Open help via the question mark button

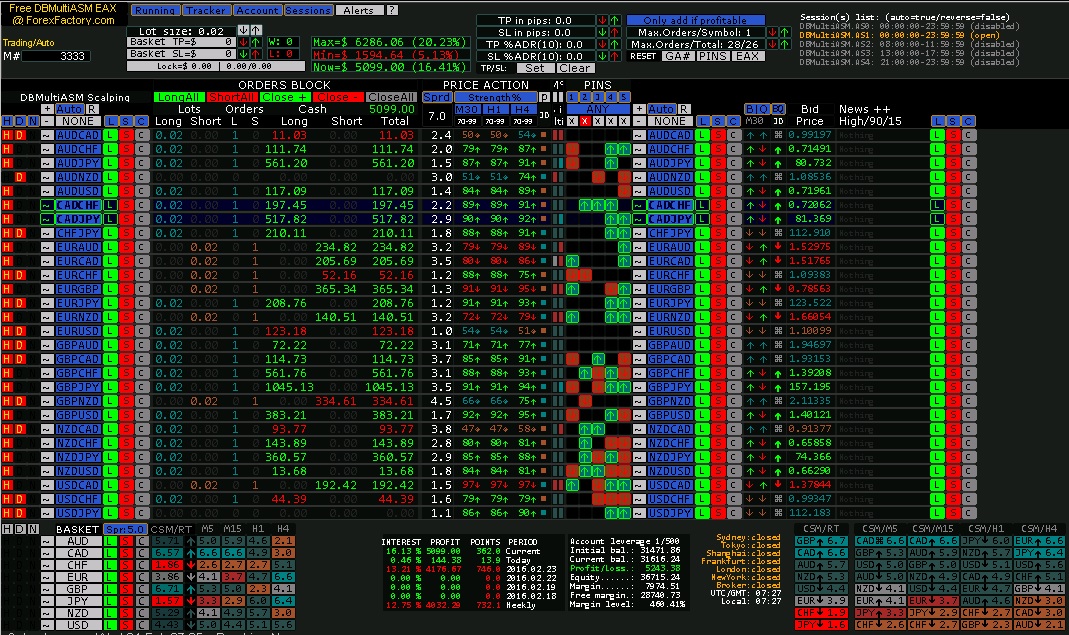pos(392,10)
